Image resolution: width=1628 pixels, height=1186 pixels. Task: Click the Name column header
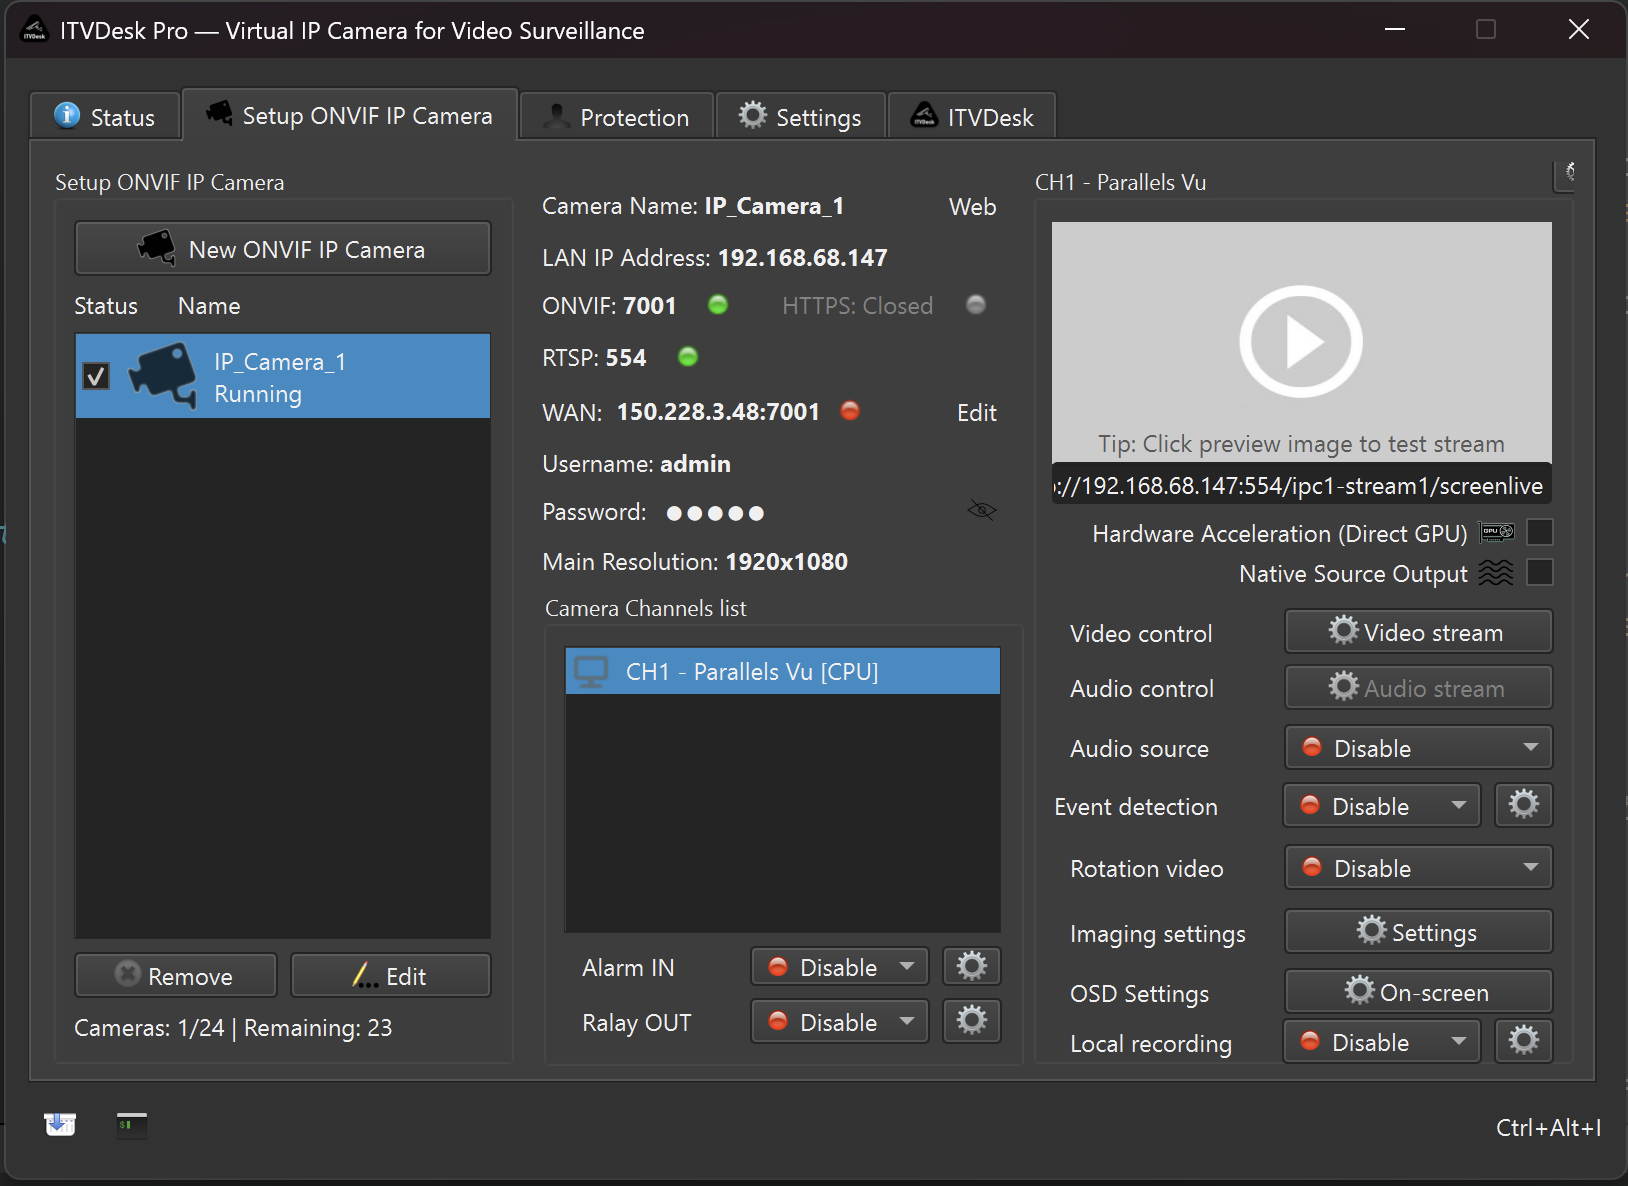click(209, 306)
